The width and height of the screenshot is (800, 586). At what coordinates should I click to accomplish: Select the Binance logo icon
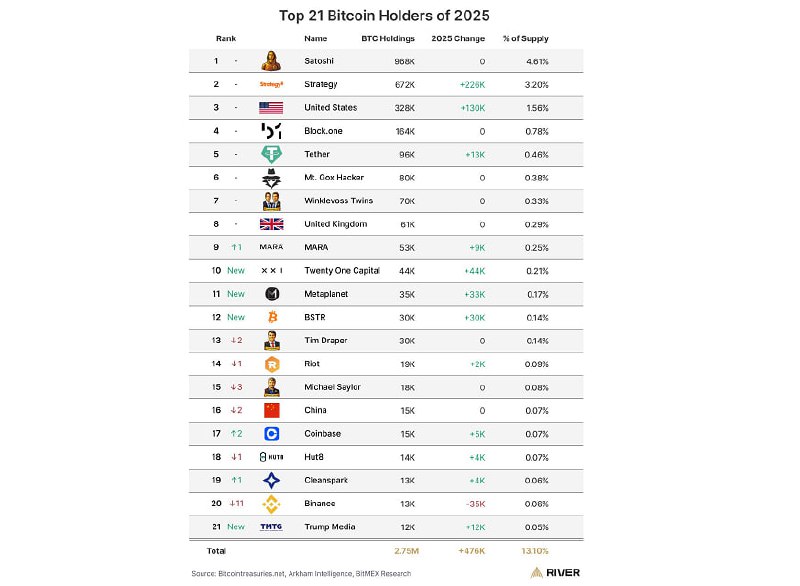pyautogui.click(x=271, y=503)
